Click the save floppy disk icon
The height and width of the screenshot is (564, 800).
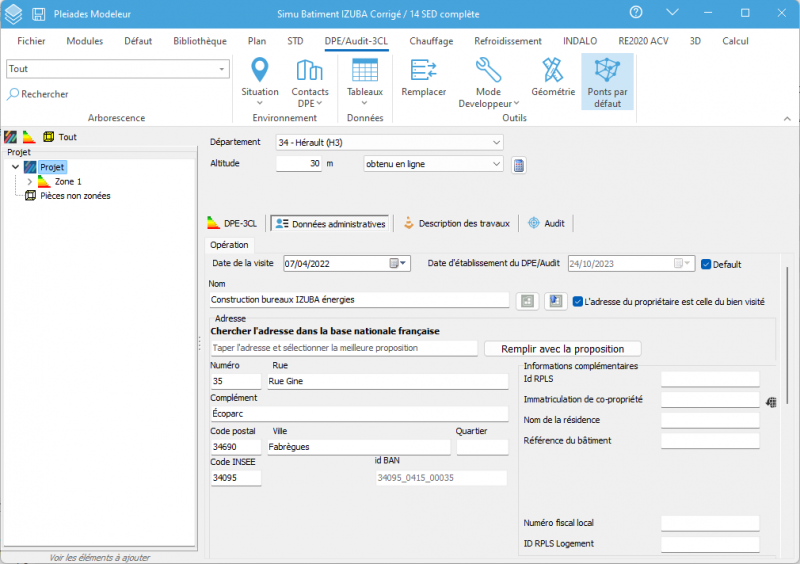pyautogui.click(x=38, y=14)
